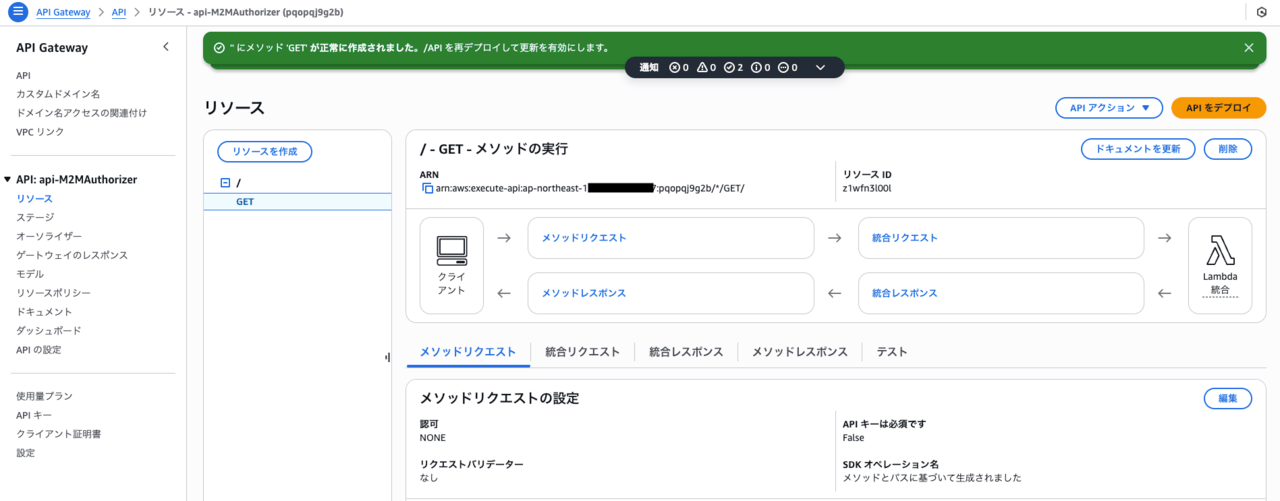Switch to the テスト tab
Viewport: 1280px width, 501px height.
pyautogui.click(x=892, y=352)
